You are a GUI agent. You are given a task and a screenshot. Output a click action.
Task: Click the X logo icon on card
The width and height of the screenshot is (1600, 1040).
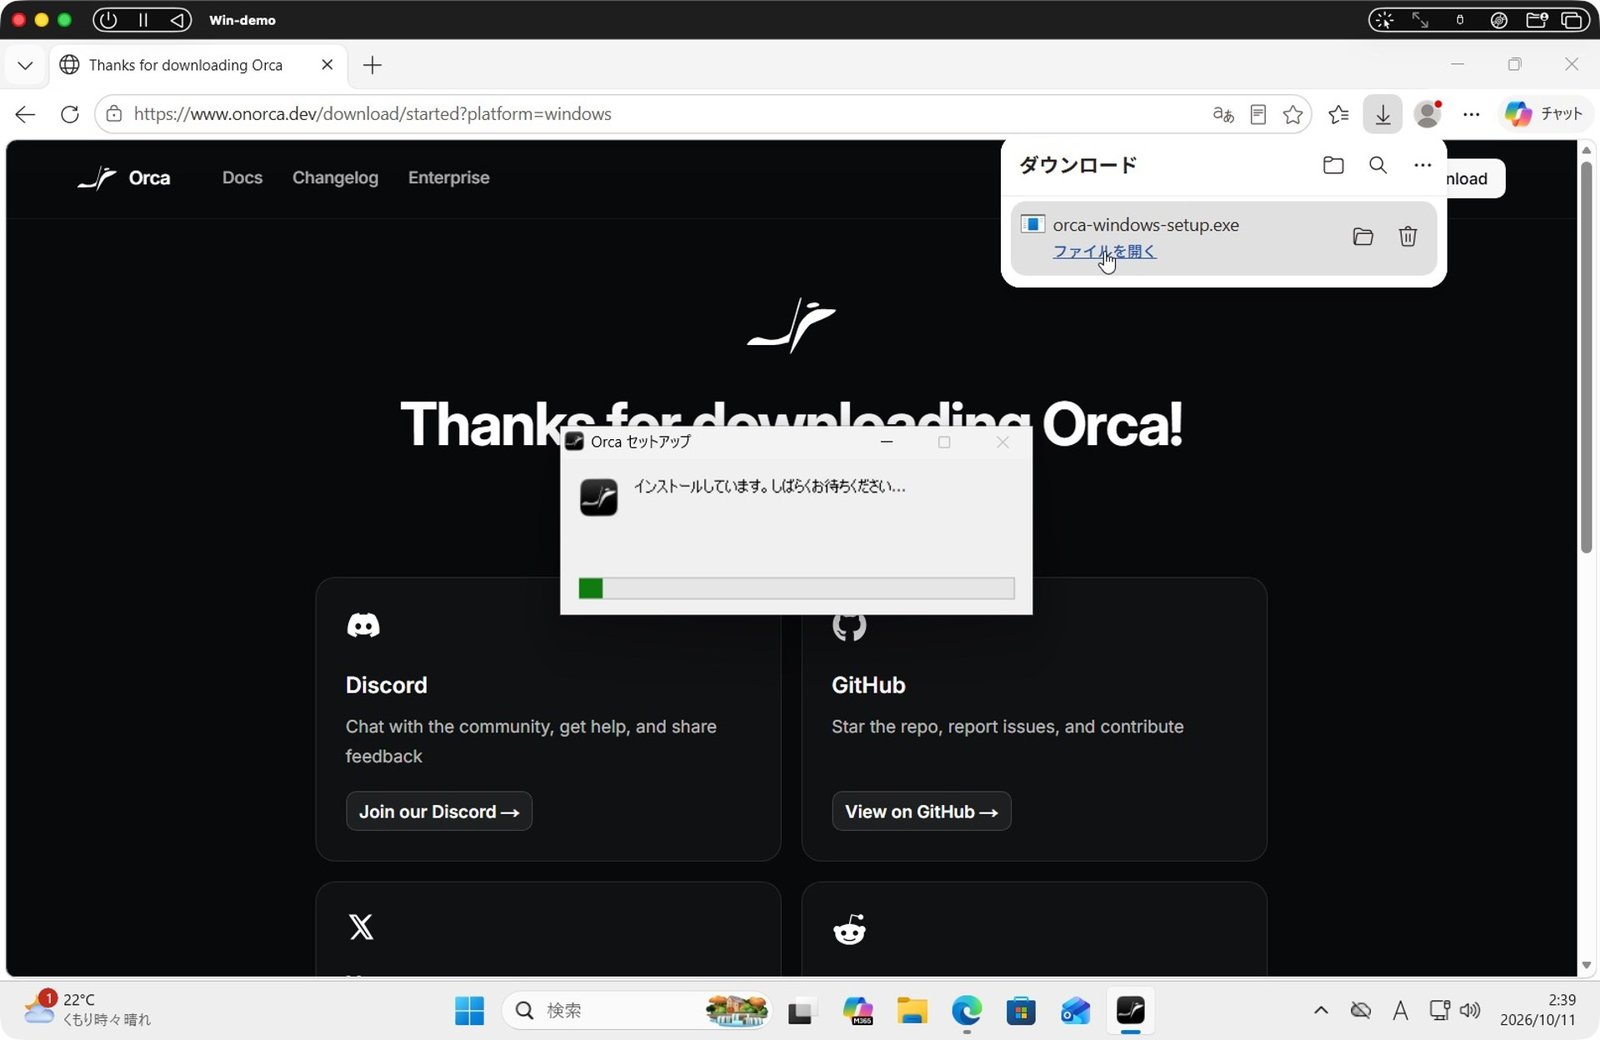[x=361, y=927]
